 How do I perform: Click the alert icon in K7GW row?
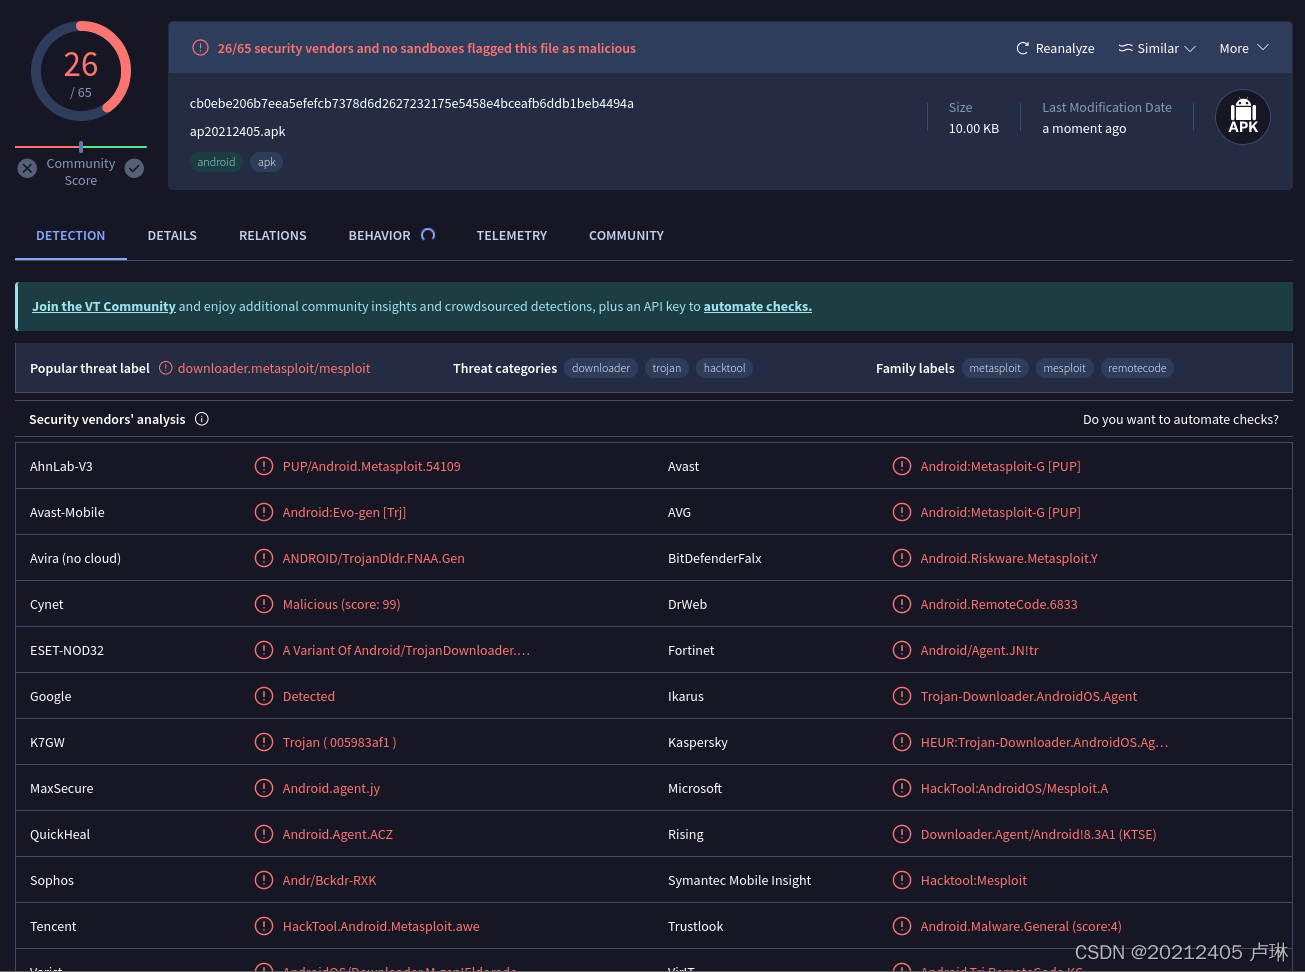pyautogui.click(x=264, y=742)
